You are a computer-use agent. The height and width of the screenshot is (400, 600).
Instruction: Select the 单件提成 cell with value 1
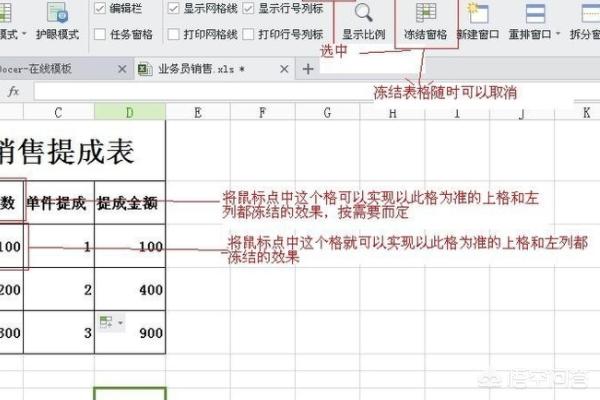tap(59, 246)
